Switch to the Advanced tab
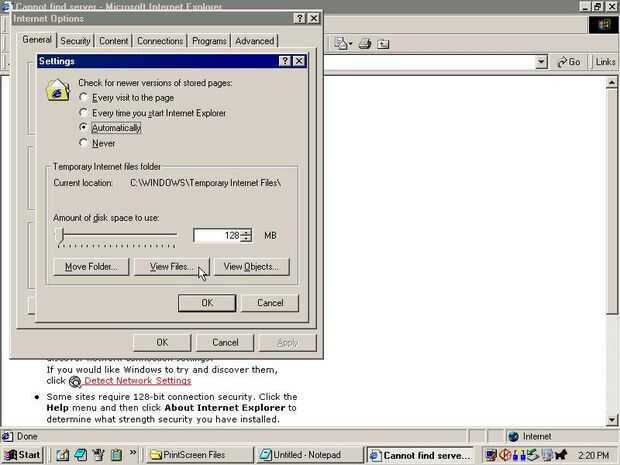Viewport: 620px width, 465px height. coord(255,41)
